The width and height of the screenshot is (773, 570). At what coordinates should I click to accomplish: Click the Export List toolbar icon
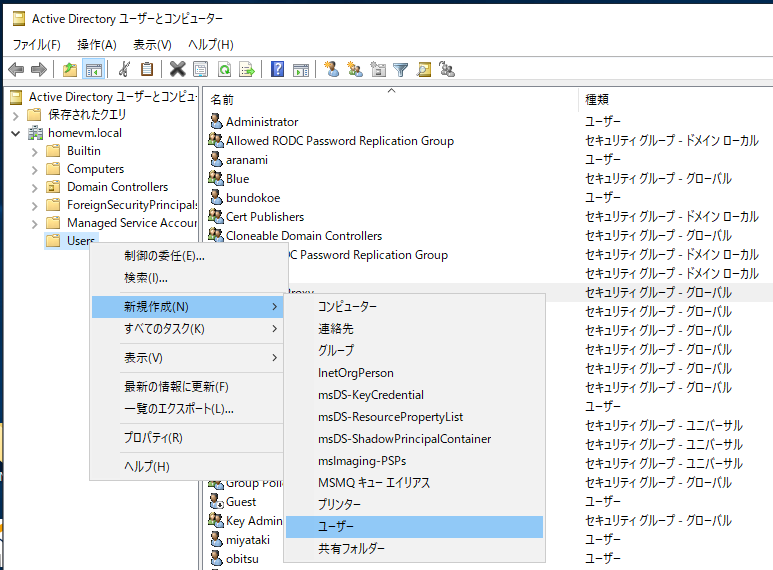247,70
